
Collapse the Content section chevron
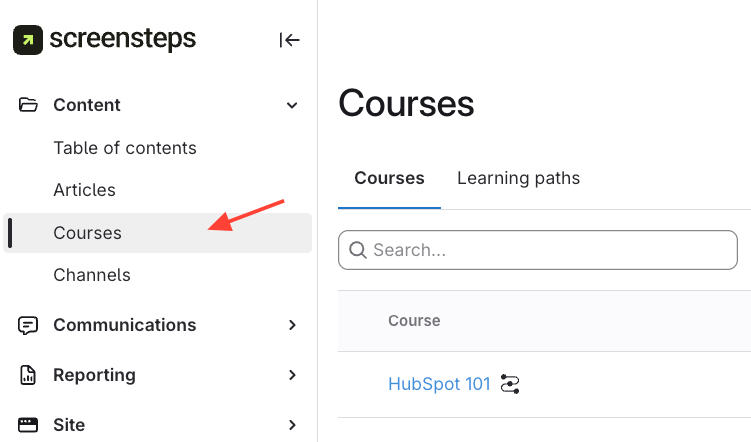(292, 105)
